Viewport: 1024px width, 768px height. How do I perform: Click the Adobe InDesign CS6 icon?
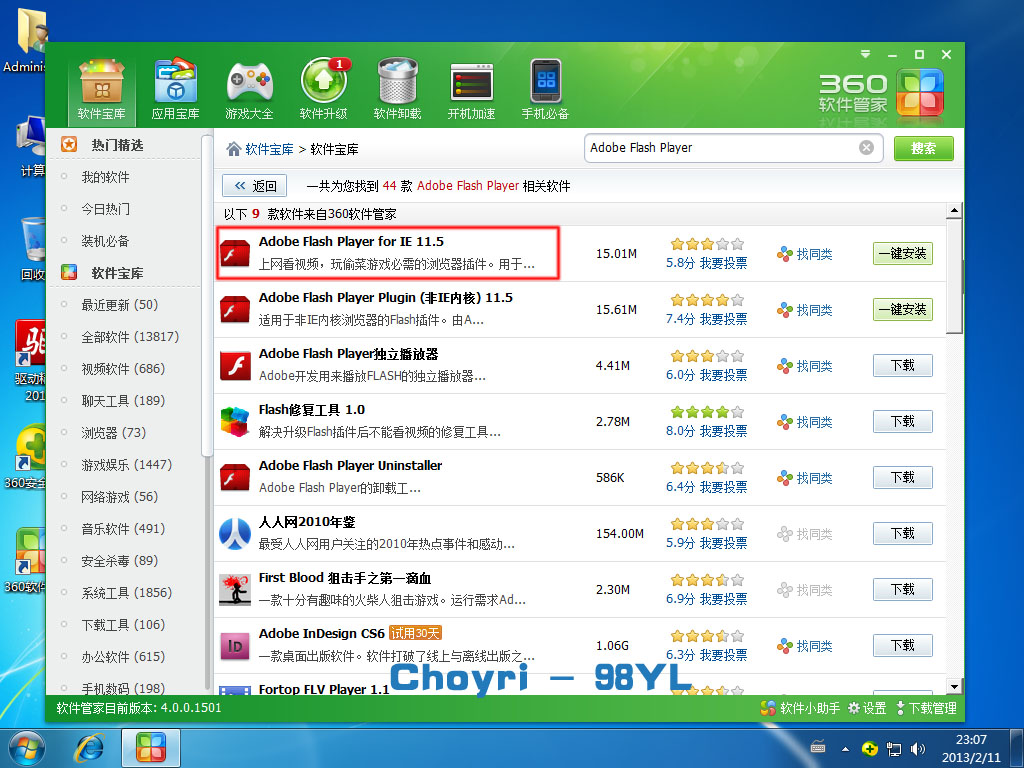[x=235, y=645]
